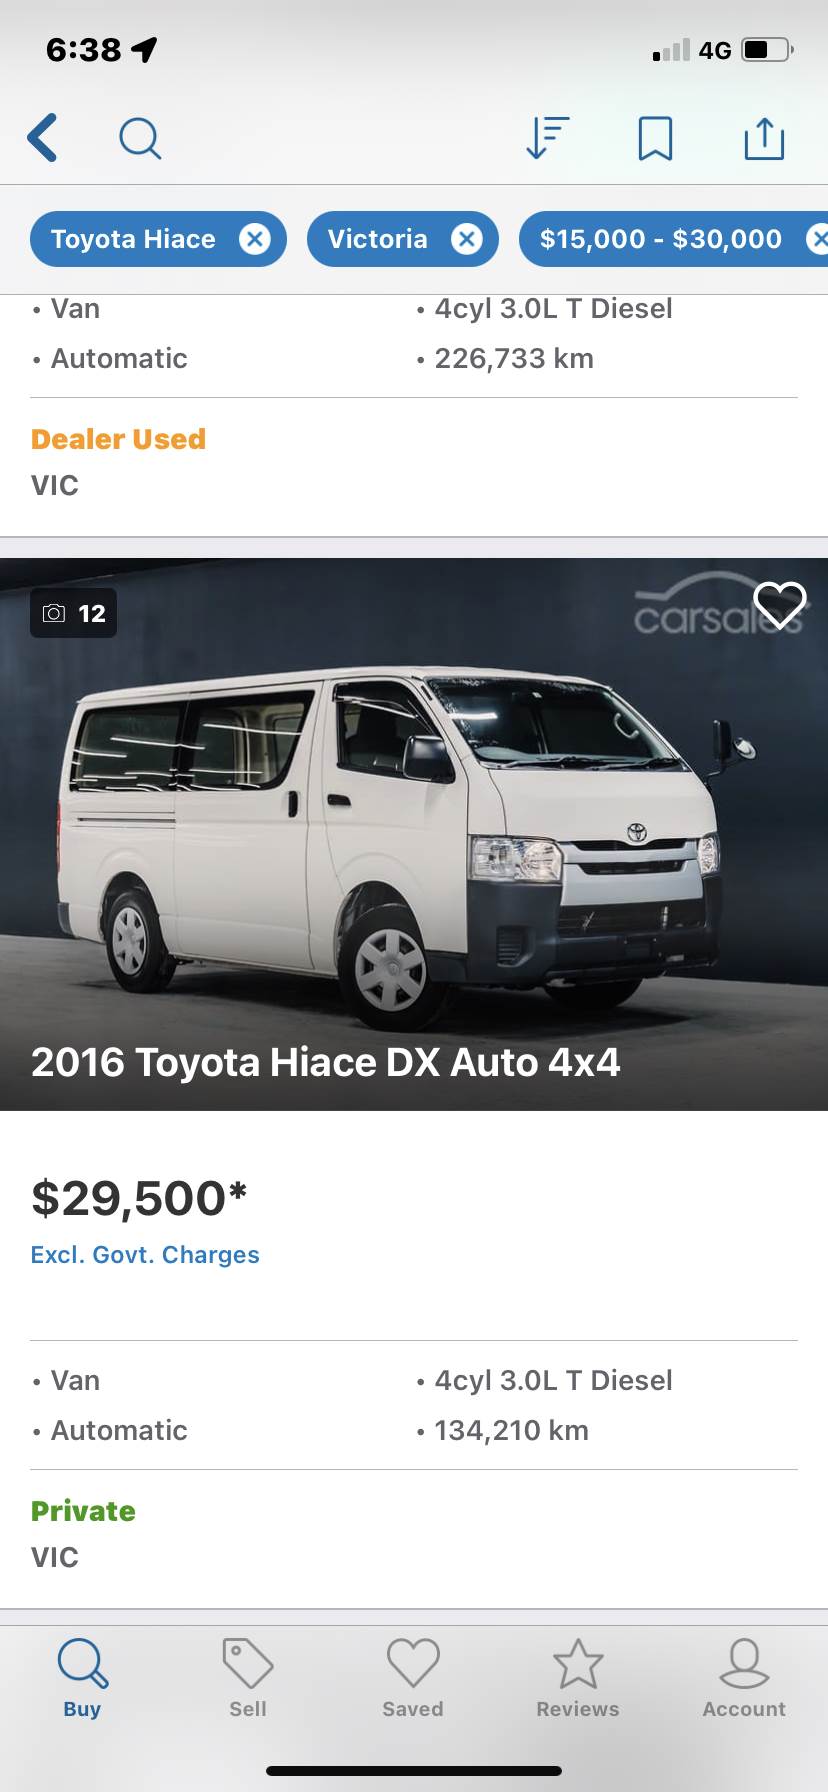
Task: Open the Account tab
Action: tap(744, 1679)
